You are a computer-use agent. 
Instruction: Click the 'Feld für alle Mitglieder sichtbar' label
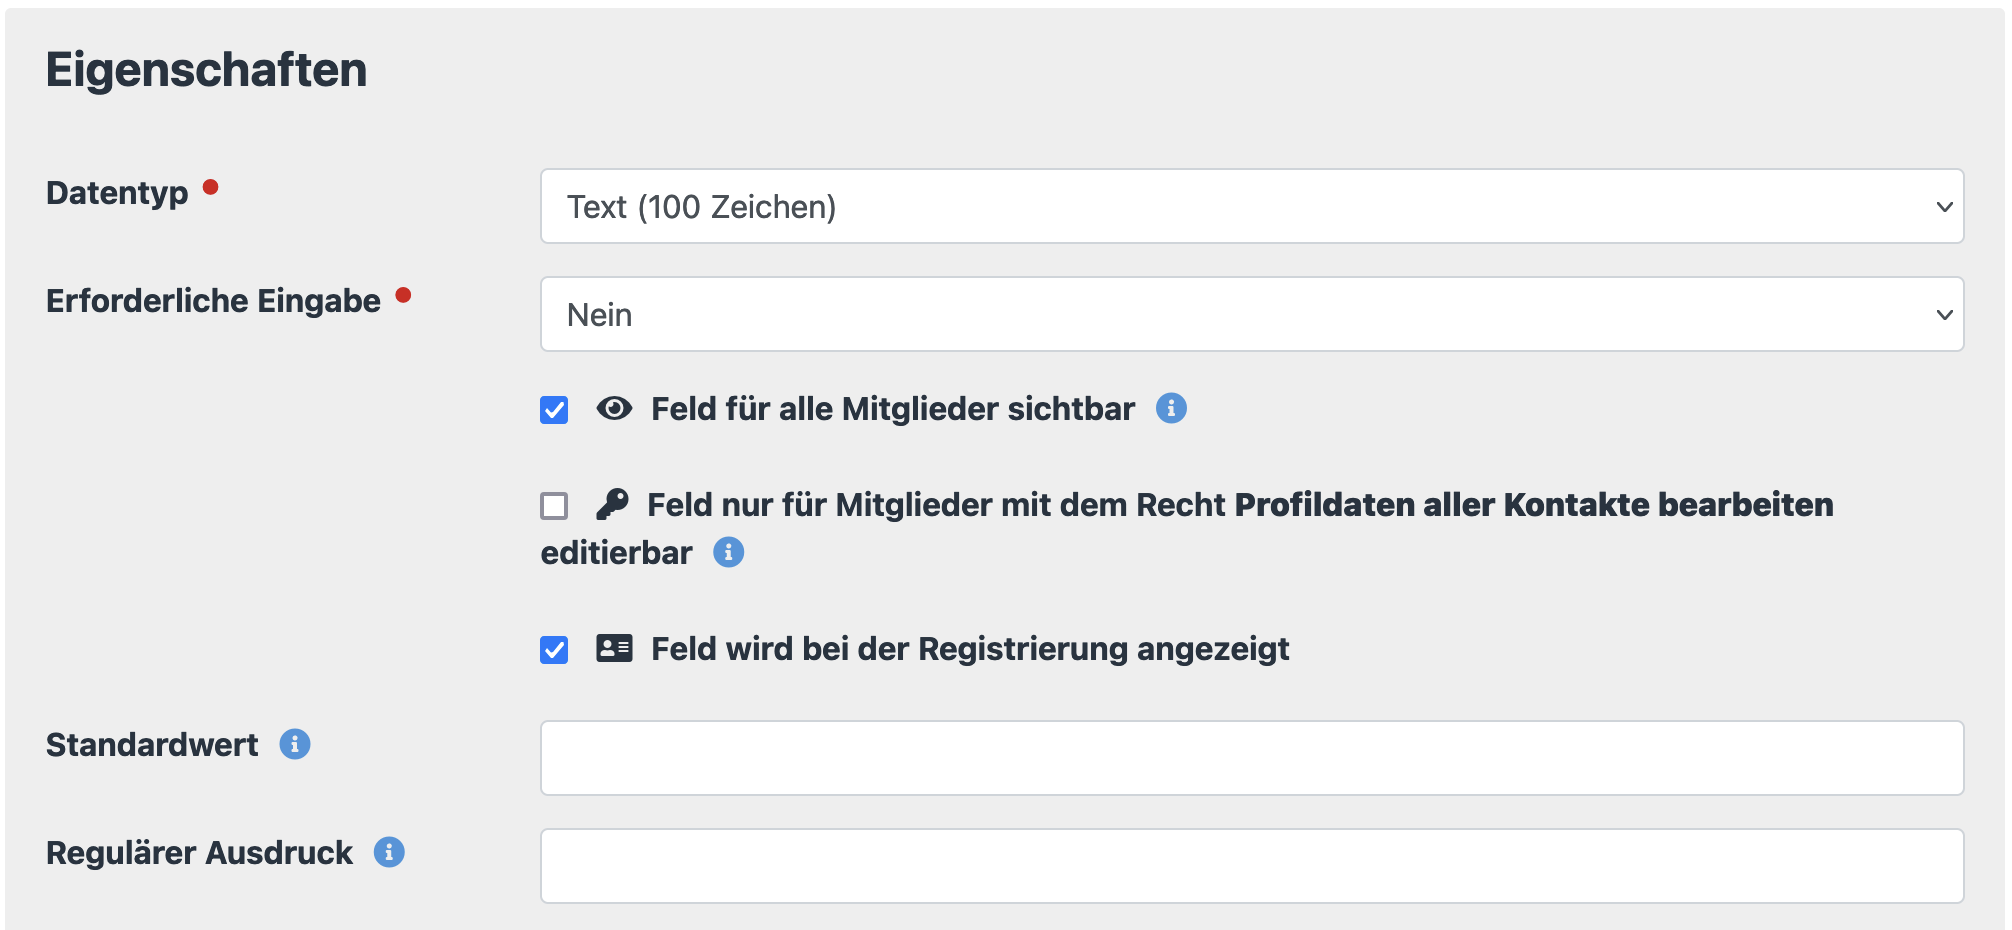[x=892, y=409]
